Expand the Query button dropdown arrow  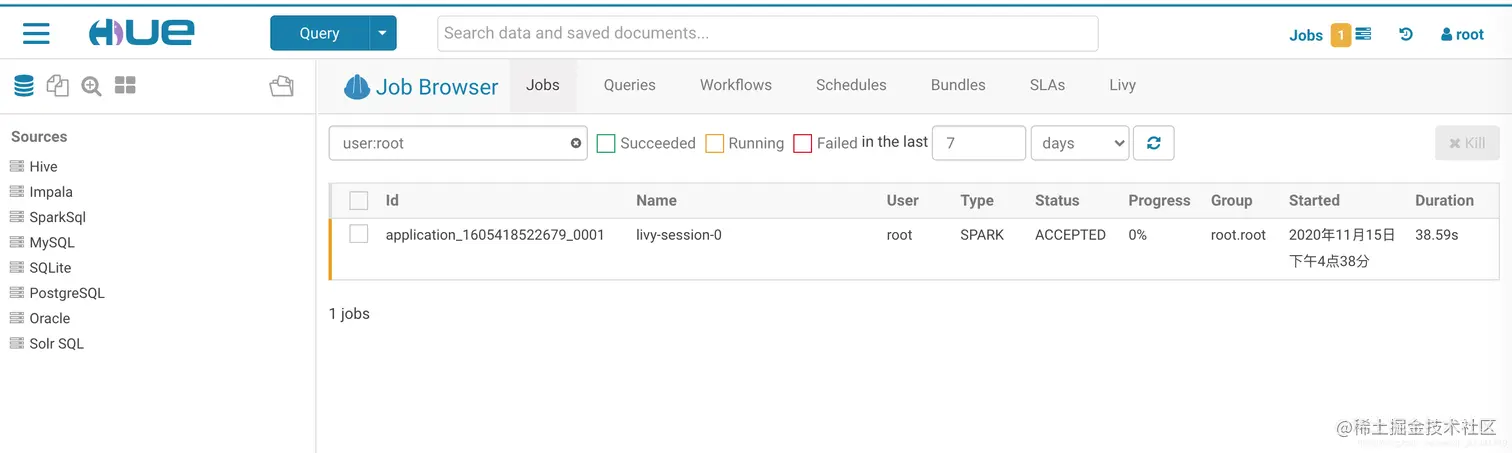click(383, 33)
